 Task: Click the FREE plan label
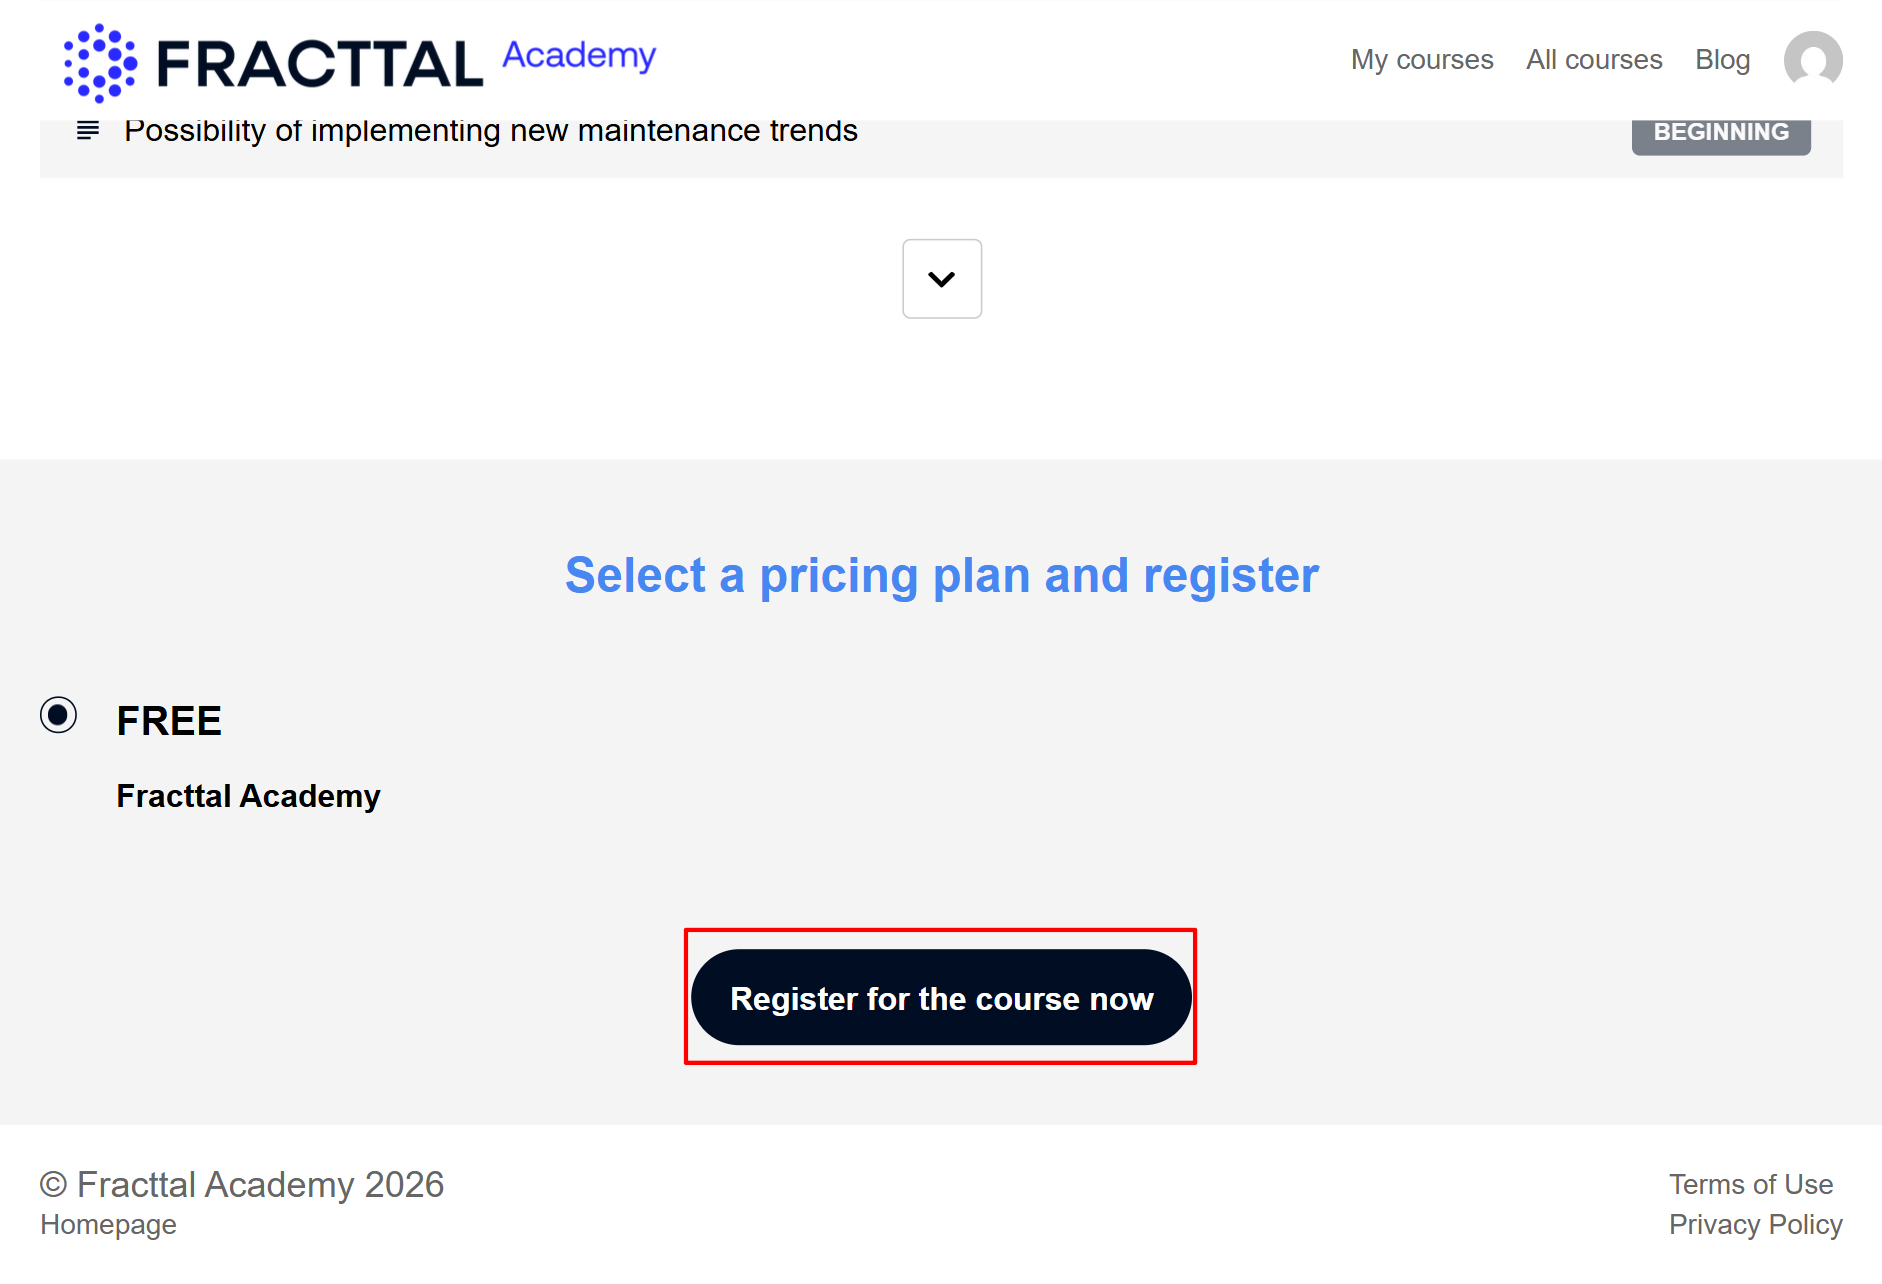coord(169,721)
